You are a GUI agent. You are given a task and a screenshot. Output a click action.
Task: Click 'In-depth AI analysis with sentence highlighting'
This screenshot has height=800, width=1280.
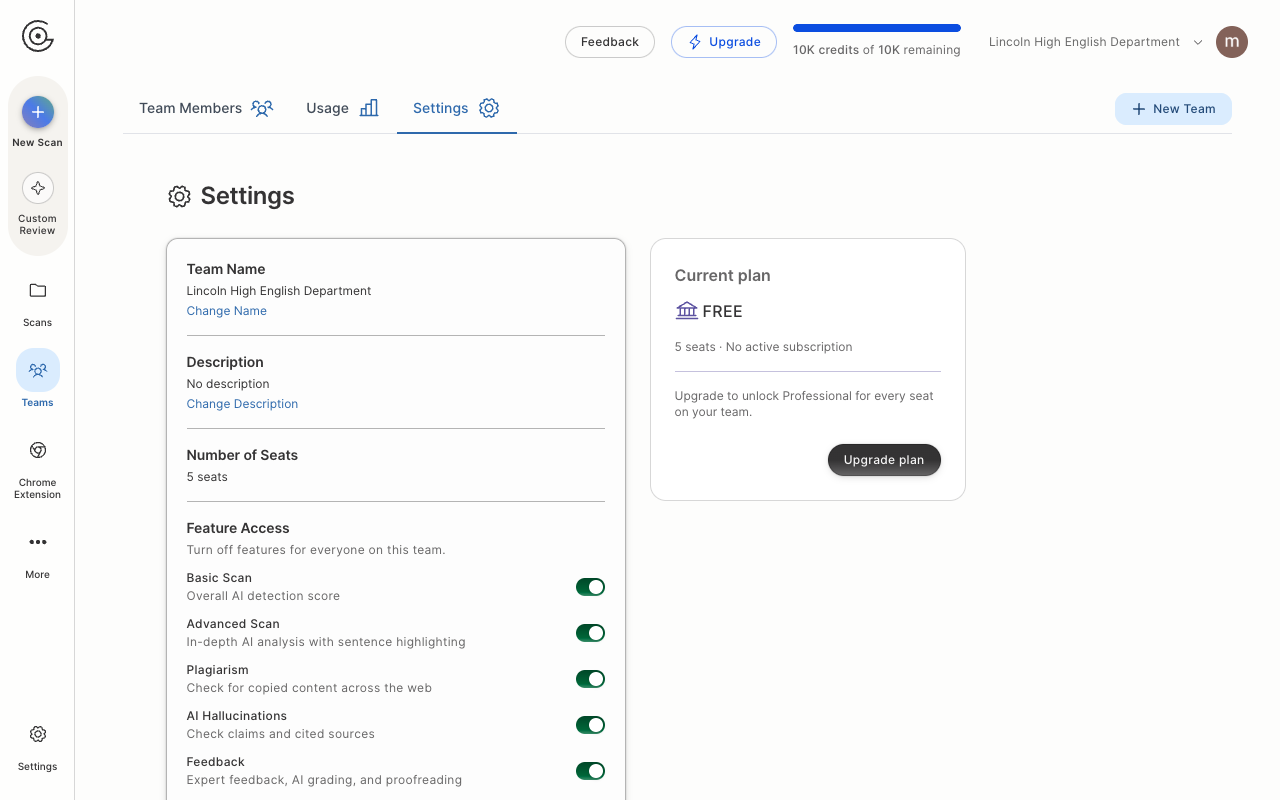coord(326,642)
